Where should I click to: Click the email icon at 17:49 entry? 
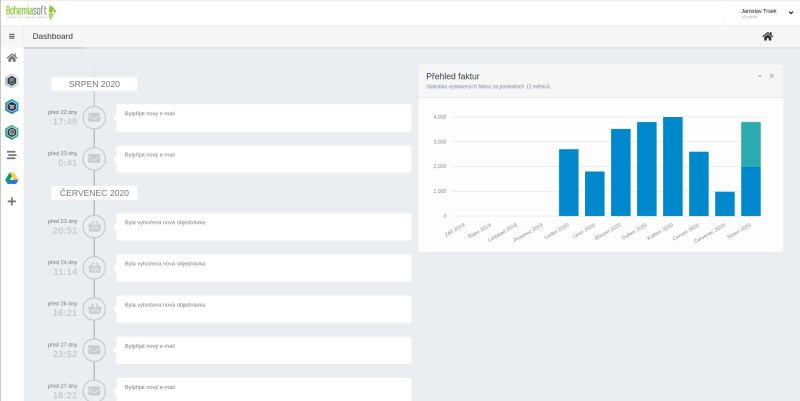pyautogui.click(x=94, y=117)
